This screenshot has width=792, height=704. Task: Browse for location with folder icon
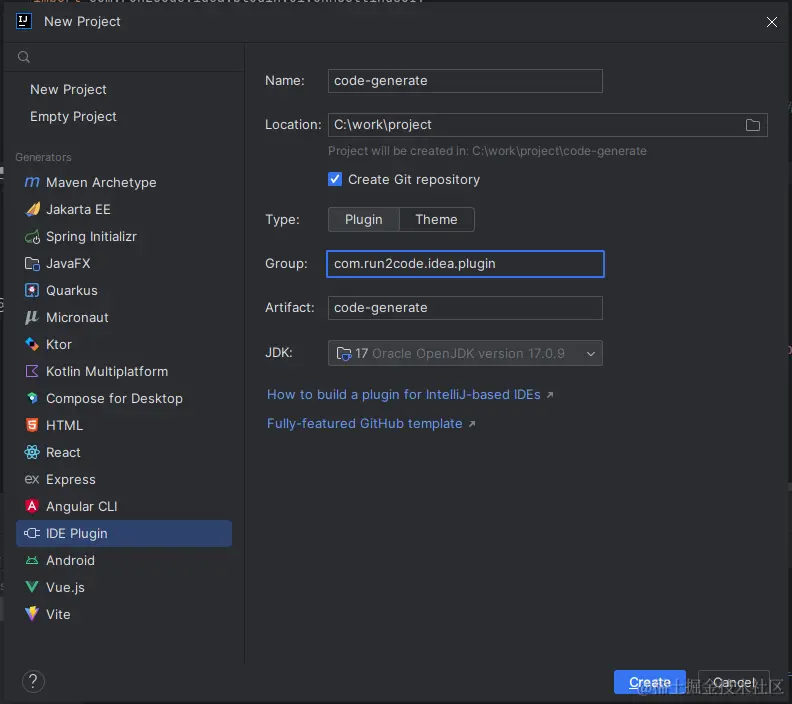click(x=753, y=125)
